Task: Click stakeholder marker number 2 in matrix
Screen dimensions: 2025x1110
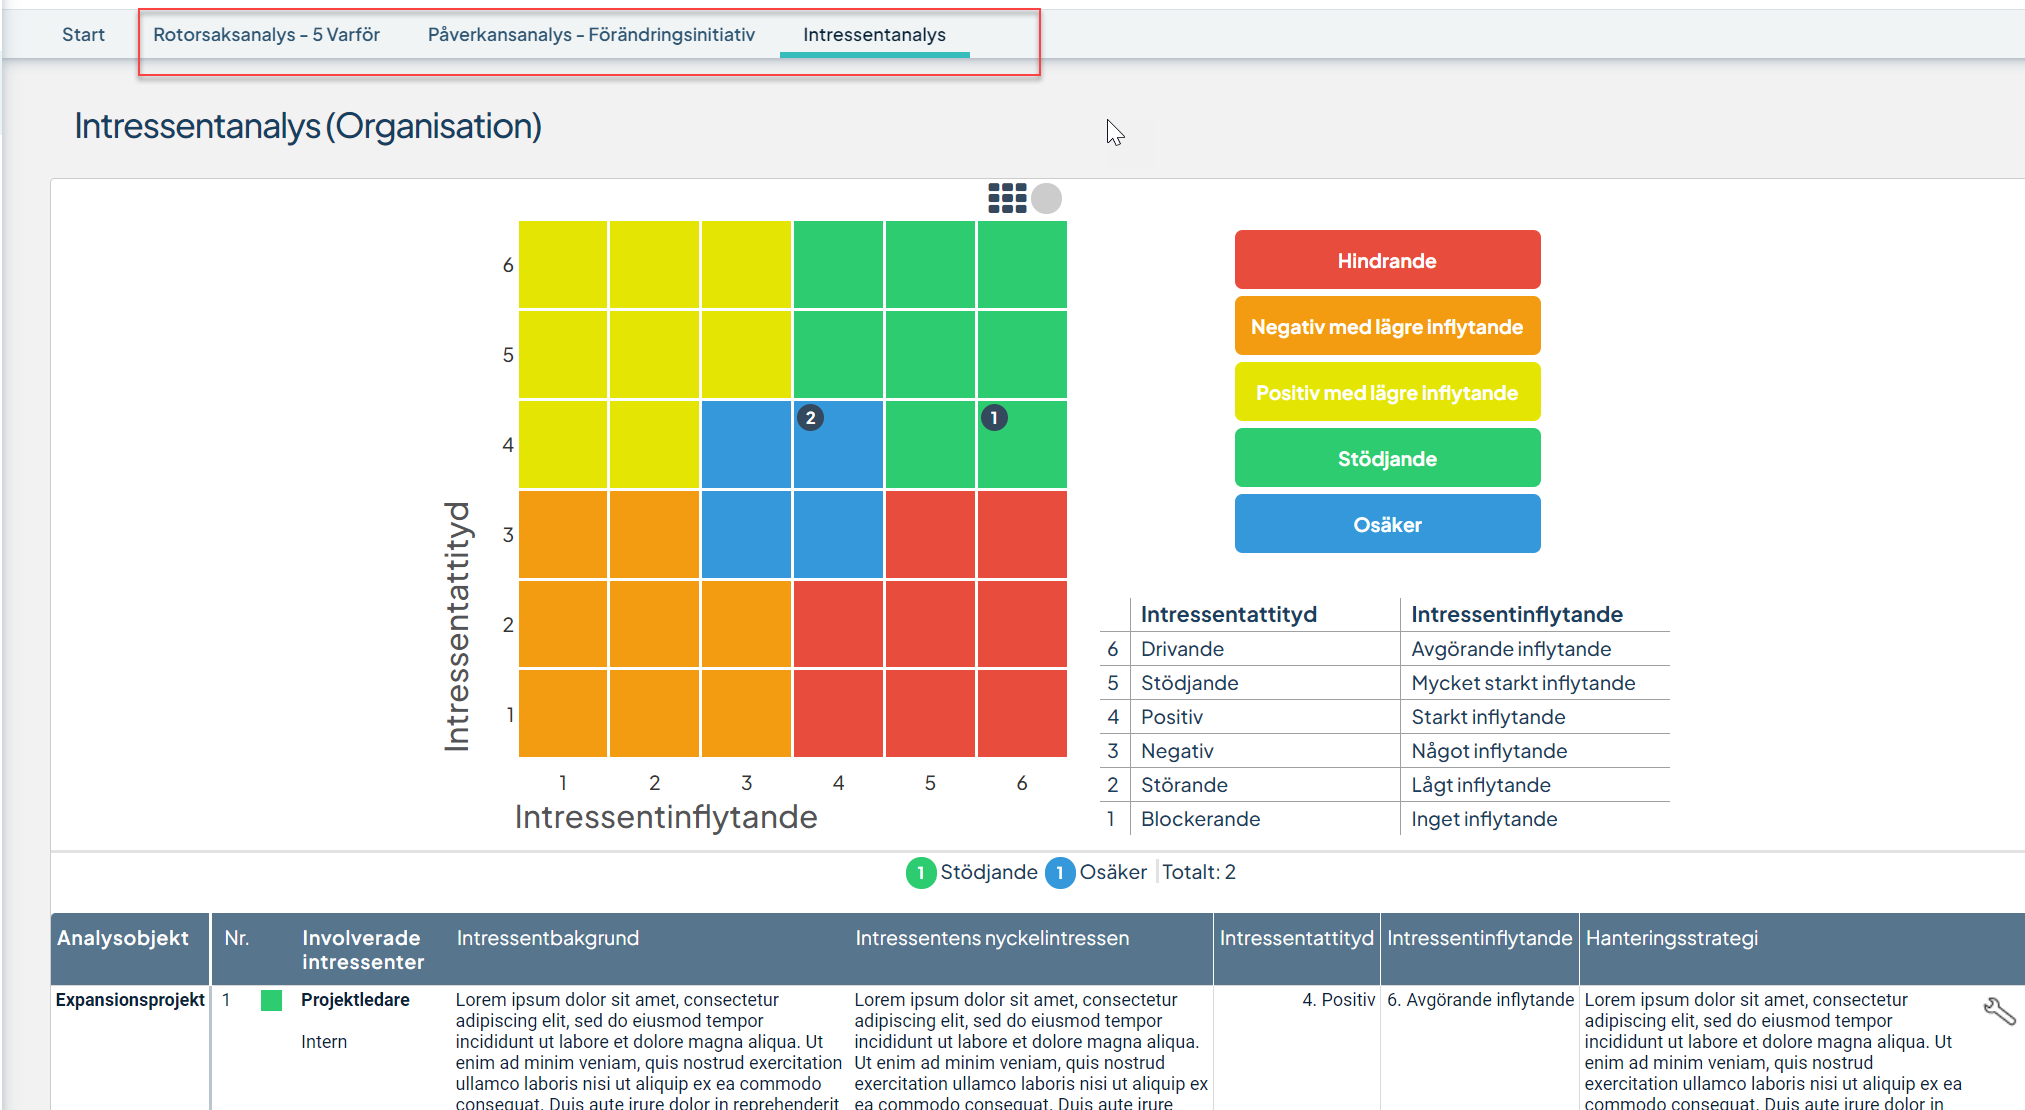Action: click(x=810, y=417)
